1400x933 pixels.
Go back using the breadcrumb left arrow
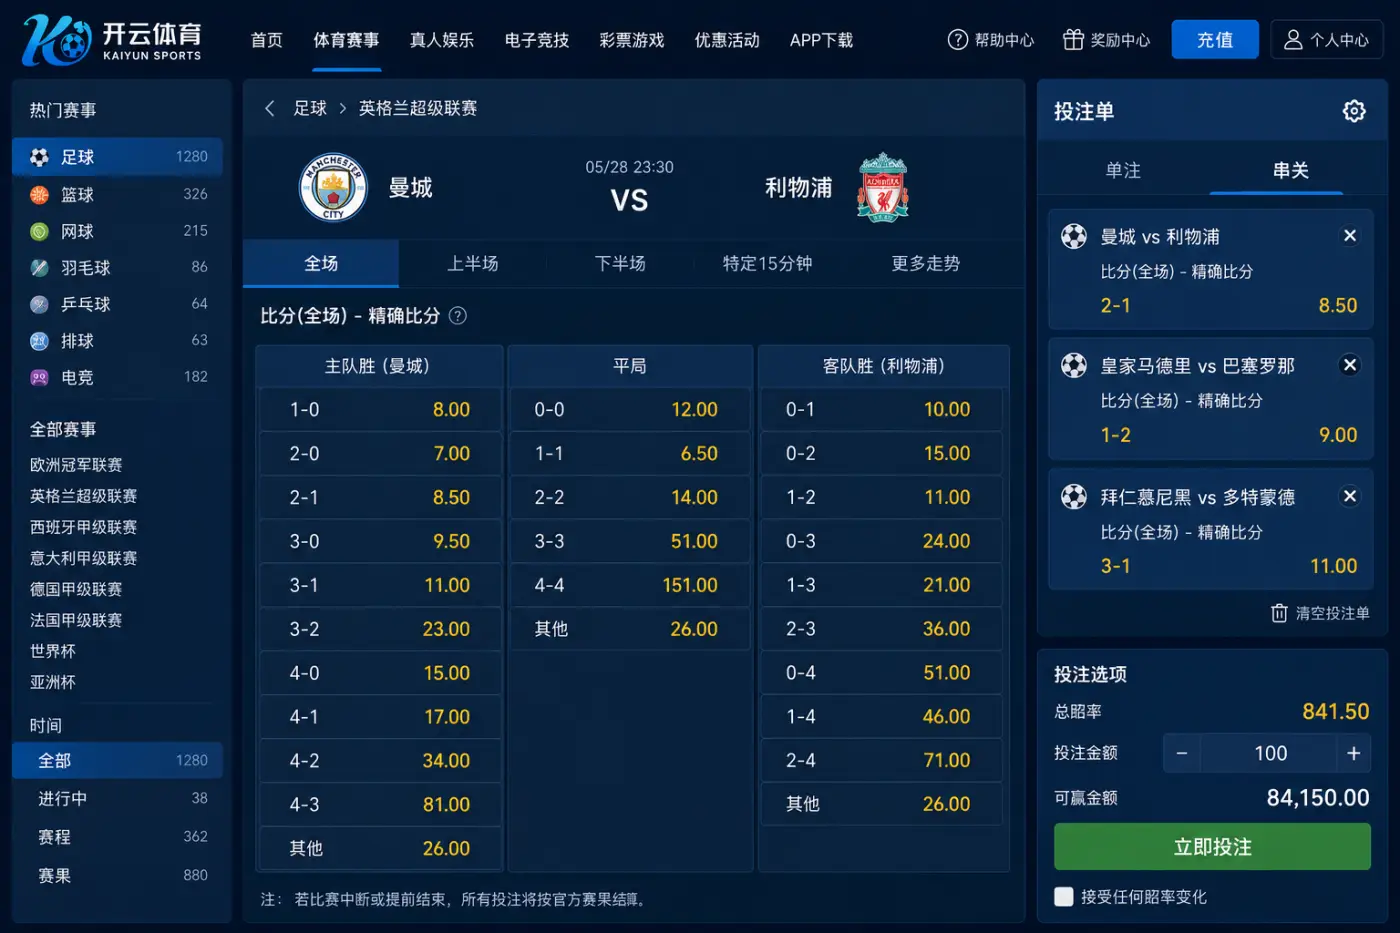(x=269, y=108)
